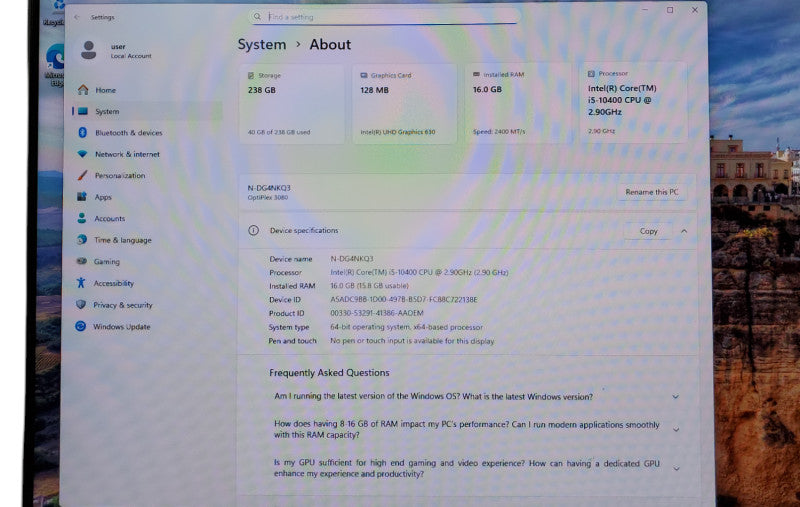Open the Storage 238 GB card

click(x=292, y=104)
